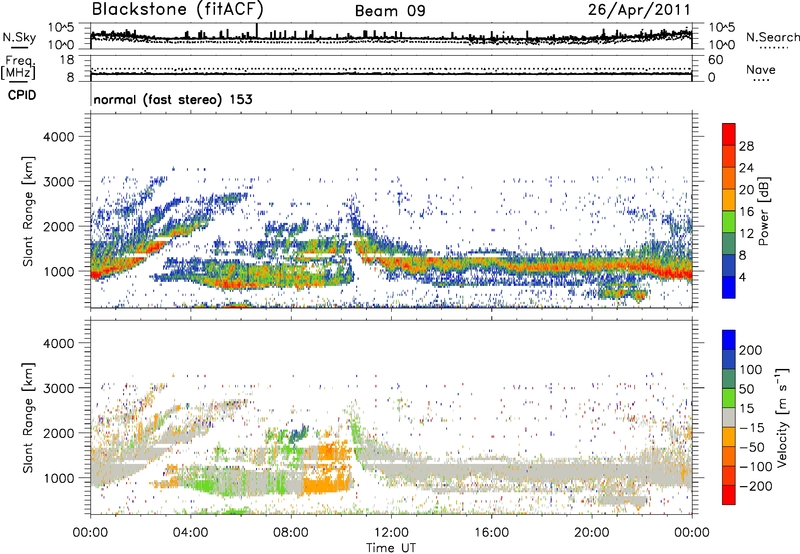Click the 'Blackstone (fitACF)' plot title
Viewport: 800px width, 554px height.
pyautogui.click(x=178, y=9)
